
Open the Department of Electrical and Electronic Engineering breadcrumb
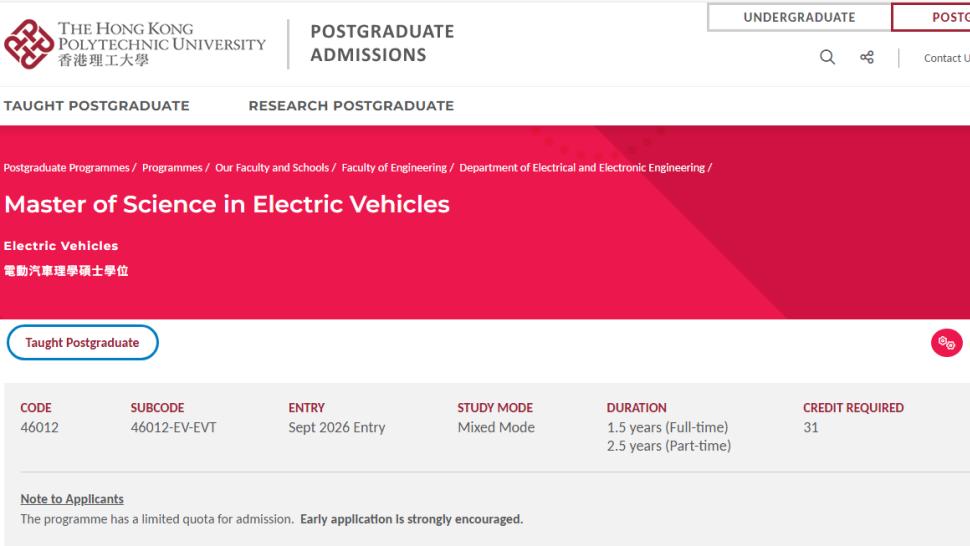582,168
